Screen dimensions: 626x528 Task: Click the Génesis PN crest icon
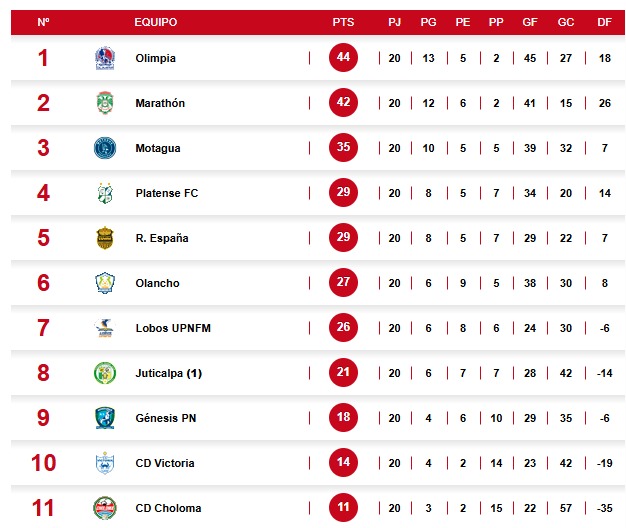(105, 418)
